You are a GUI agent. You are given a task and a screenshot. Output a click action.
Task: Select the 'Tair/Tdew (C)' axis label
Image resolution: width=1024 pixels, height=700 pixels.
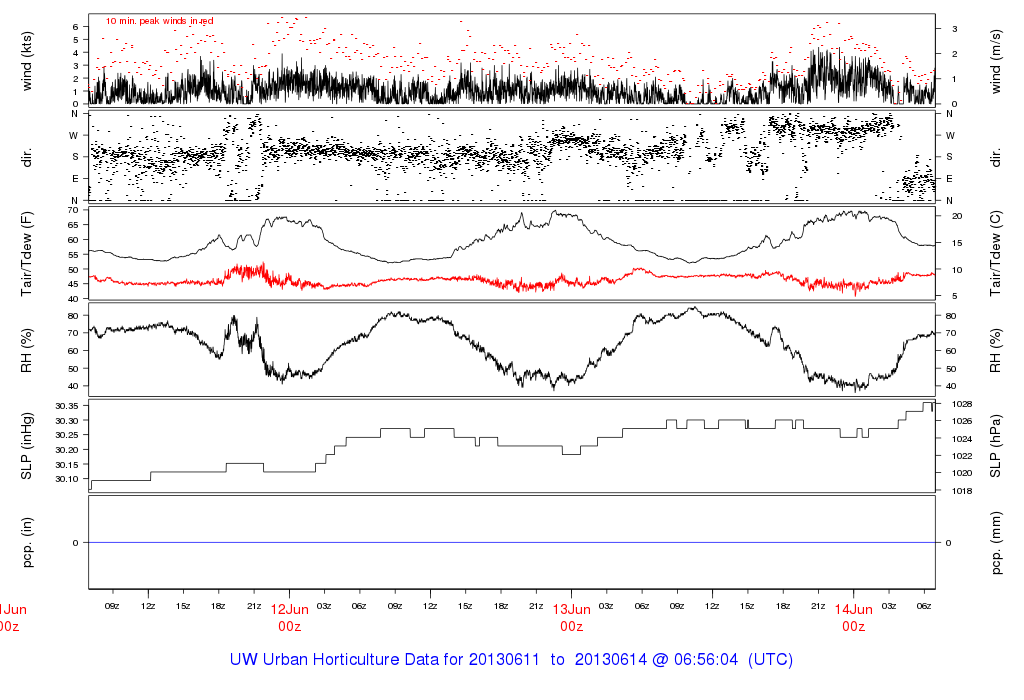tap(996, 253)
